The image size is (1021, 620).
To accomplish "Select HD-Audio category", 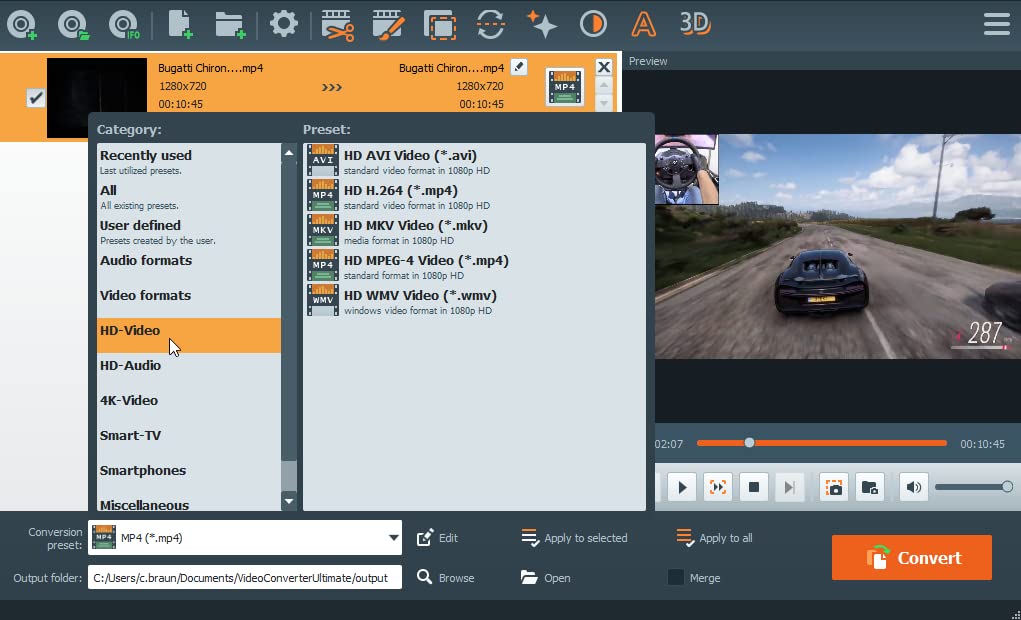I will point(189,371).
